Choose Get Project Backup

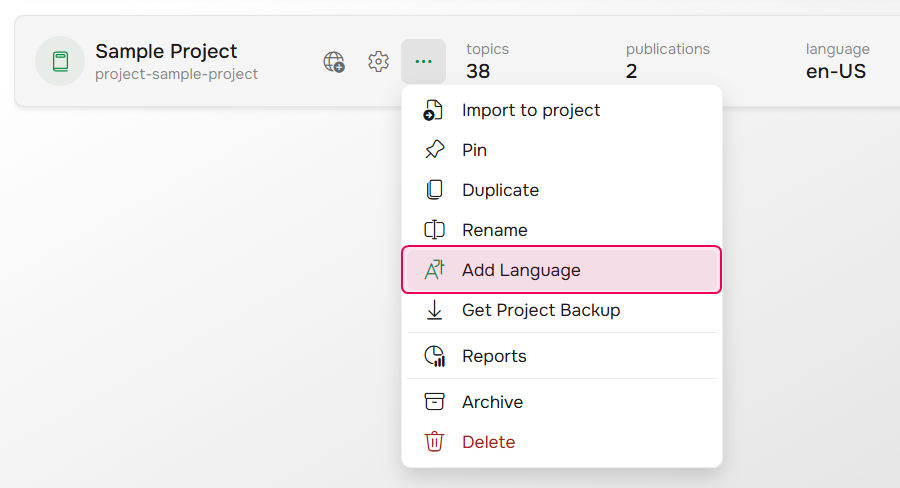pyautogui.click(x=561, y=310)
